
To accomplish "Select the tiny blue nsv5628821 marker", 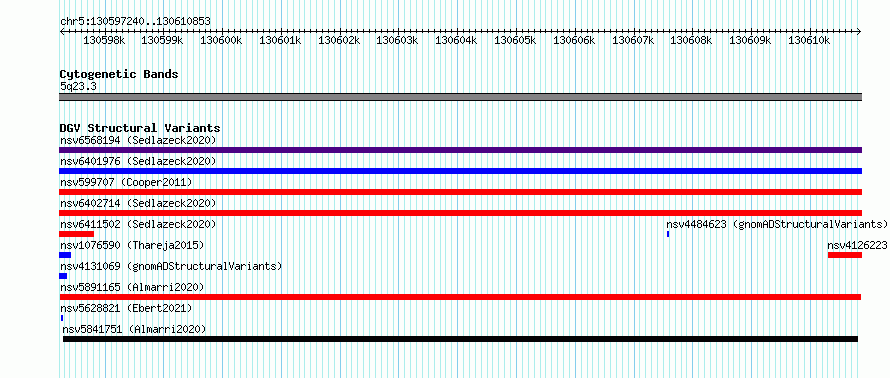I will [62, 318].
